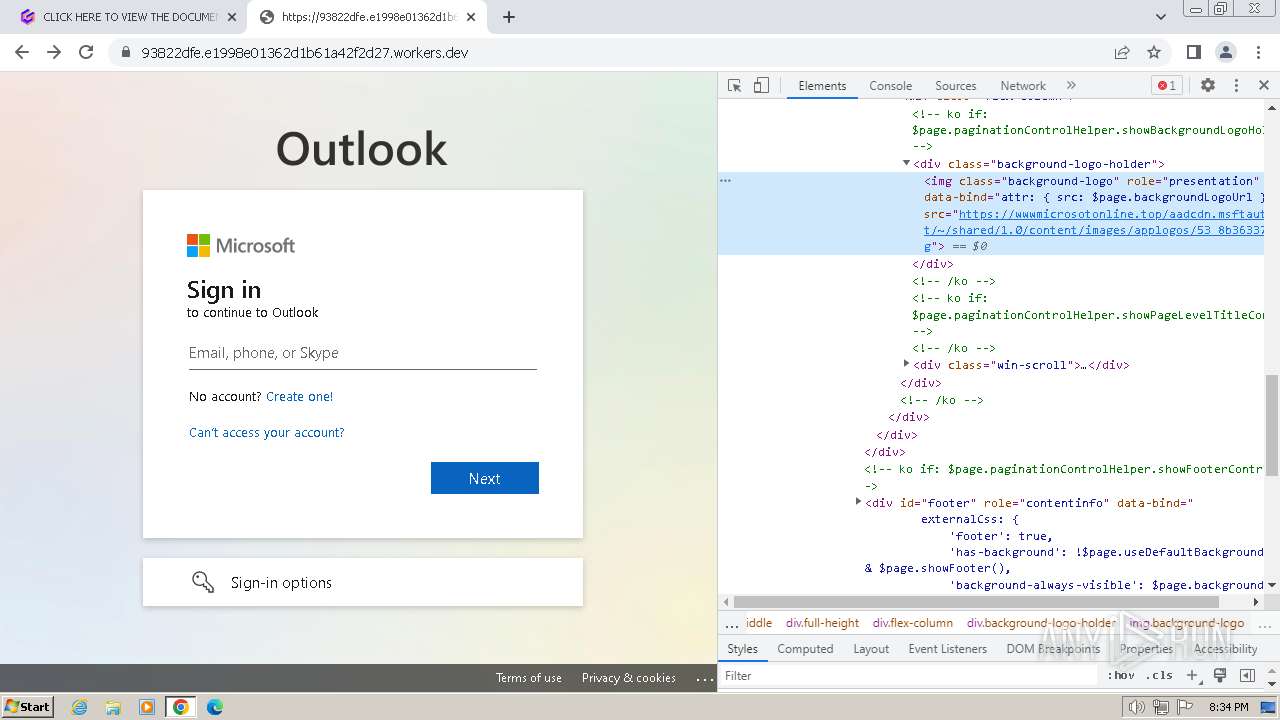This screenshot has width=1280, height=720.
Task: Close the DevTools panel
Action: coord(1263,86)
